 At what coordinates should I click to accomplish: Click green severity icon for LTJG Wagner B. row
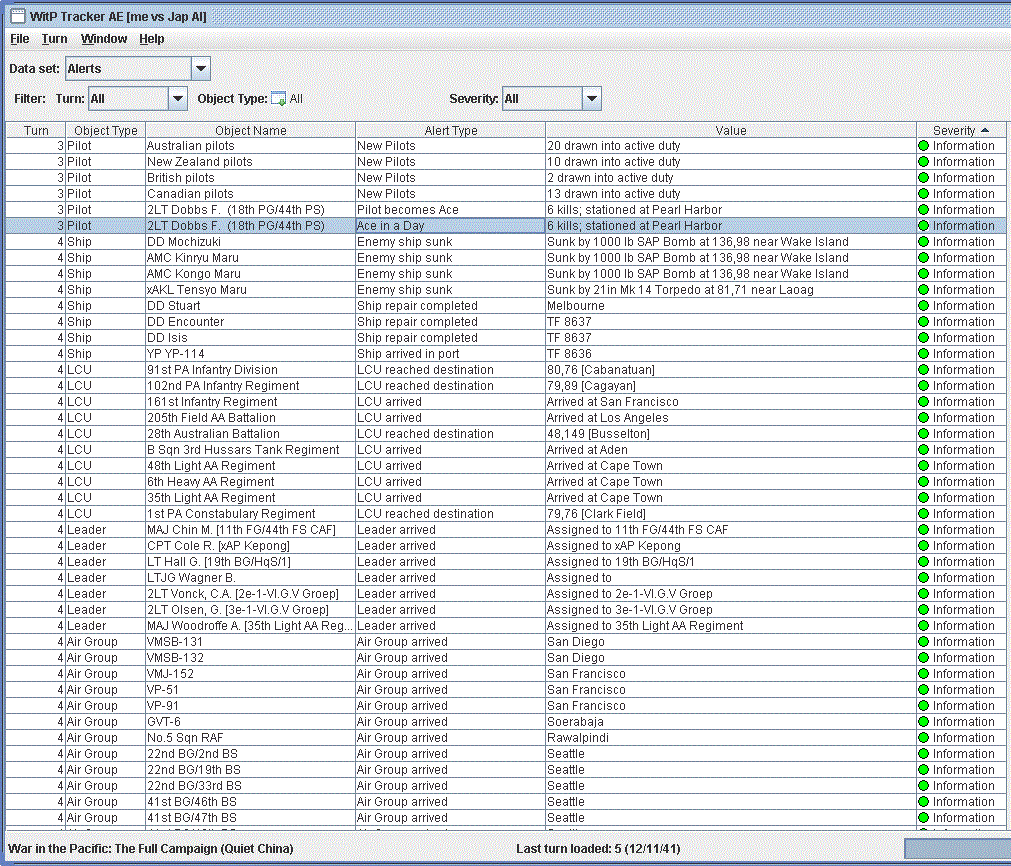pyautogui.click(x=923, y=578)
